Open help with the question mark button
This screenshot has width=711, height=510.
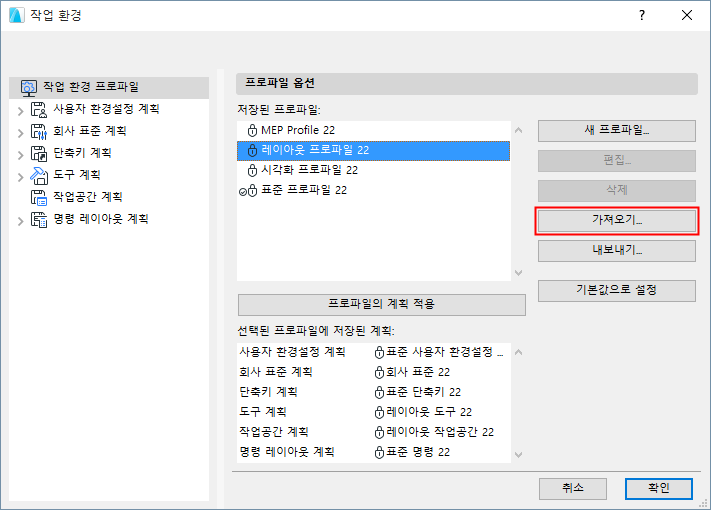pyautogui.click(x=642, y=15)
